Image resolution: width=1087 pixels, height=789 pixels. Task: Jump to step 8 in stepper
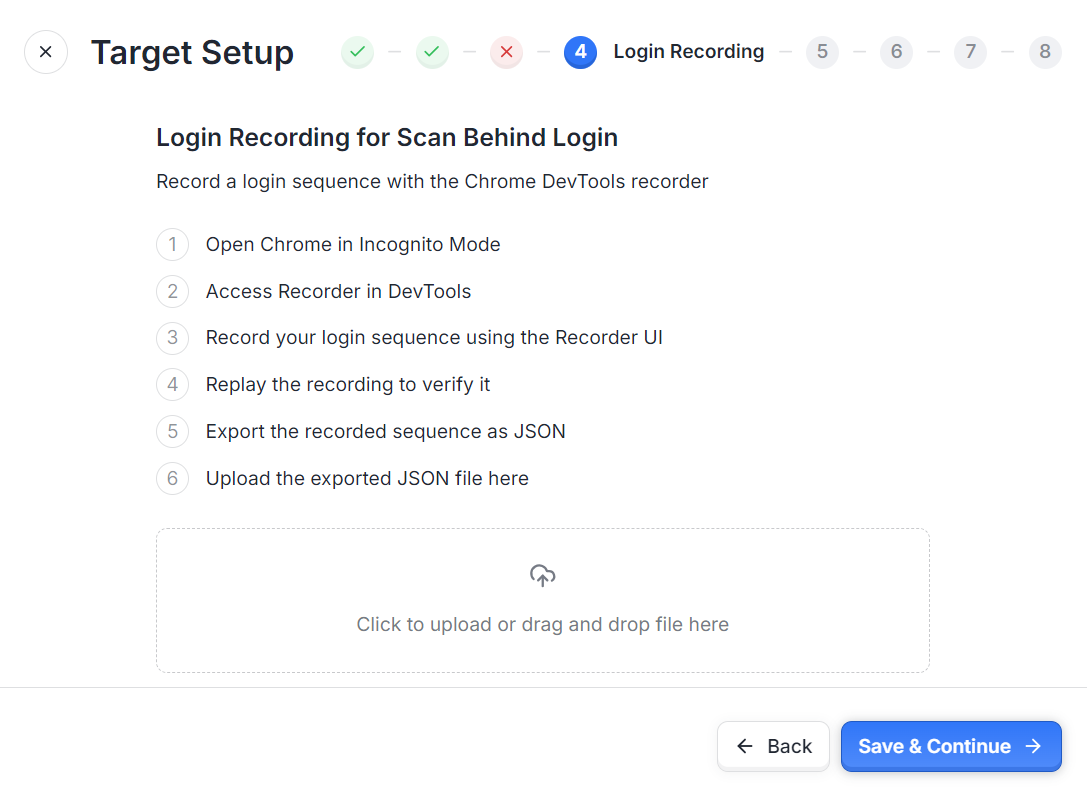[1045, 52]
